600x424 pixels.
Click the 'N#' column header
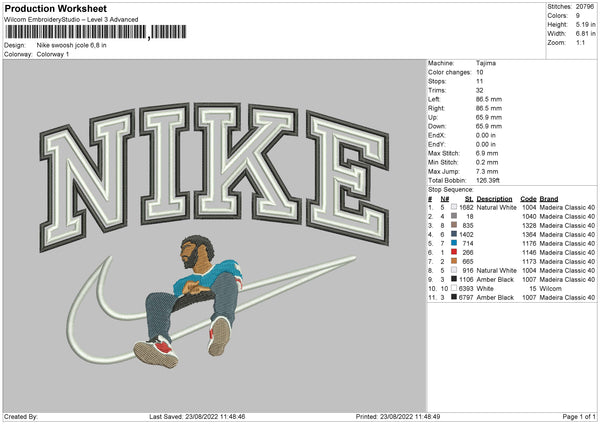click(x=445, y=199)
